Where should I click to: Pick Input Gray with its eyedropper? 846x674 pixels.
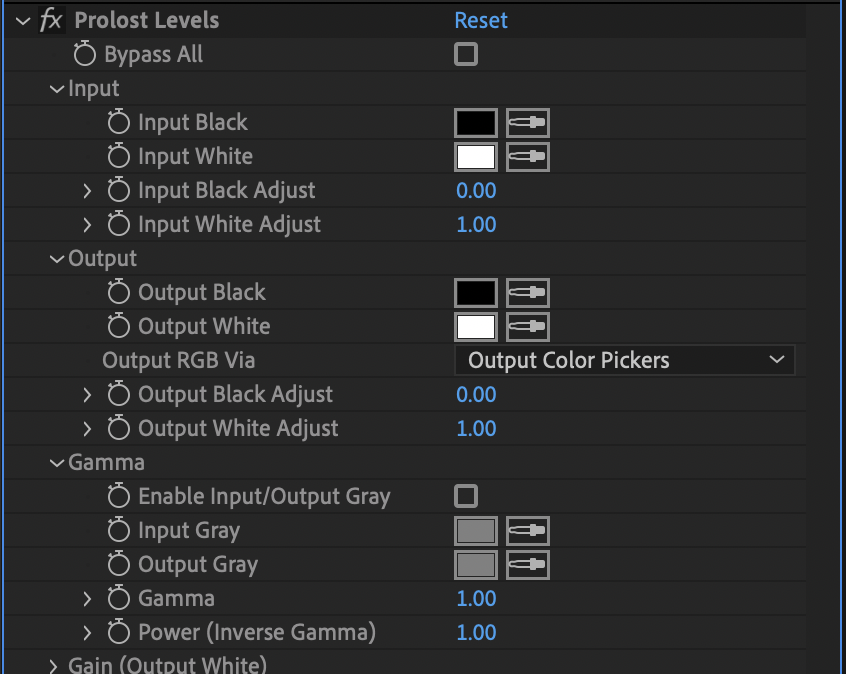[528, 530]
